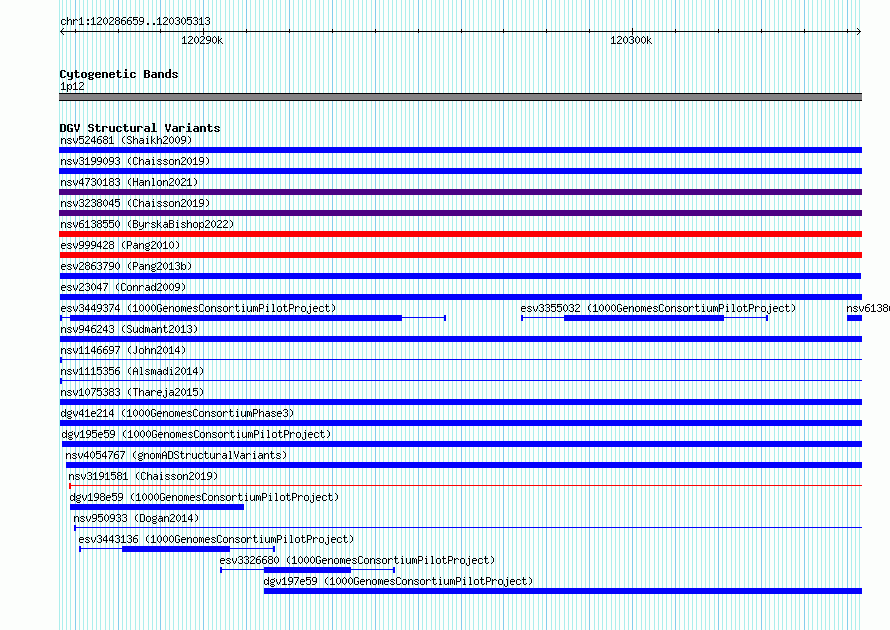Click the left arrow of the ruler
Screen dimensions: 890x630
tap(63, 31)
